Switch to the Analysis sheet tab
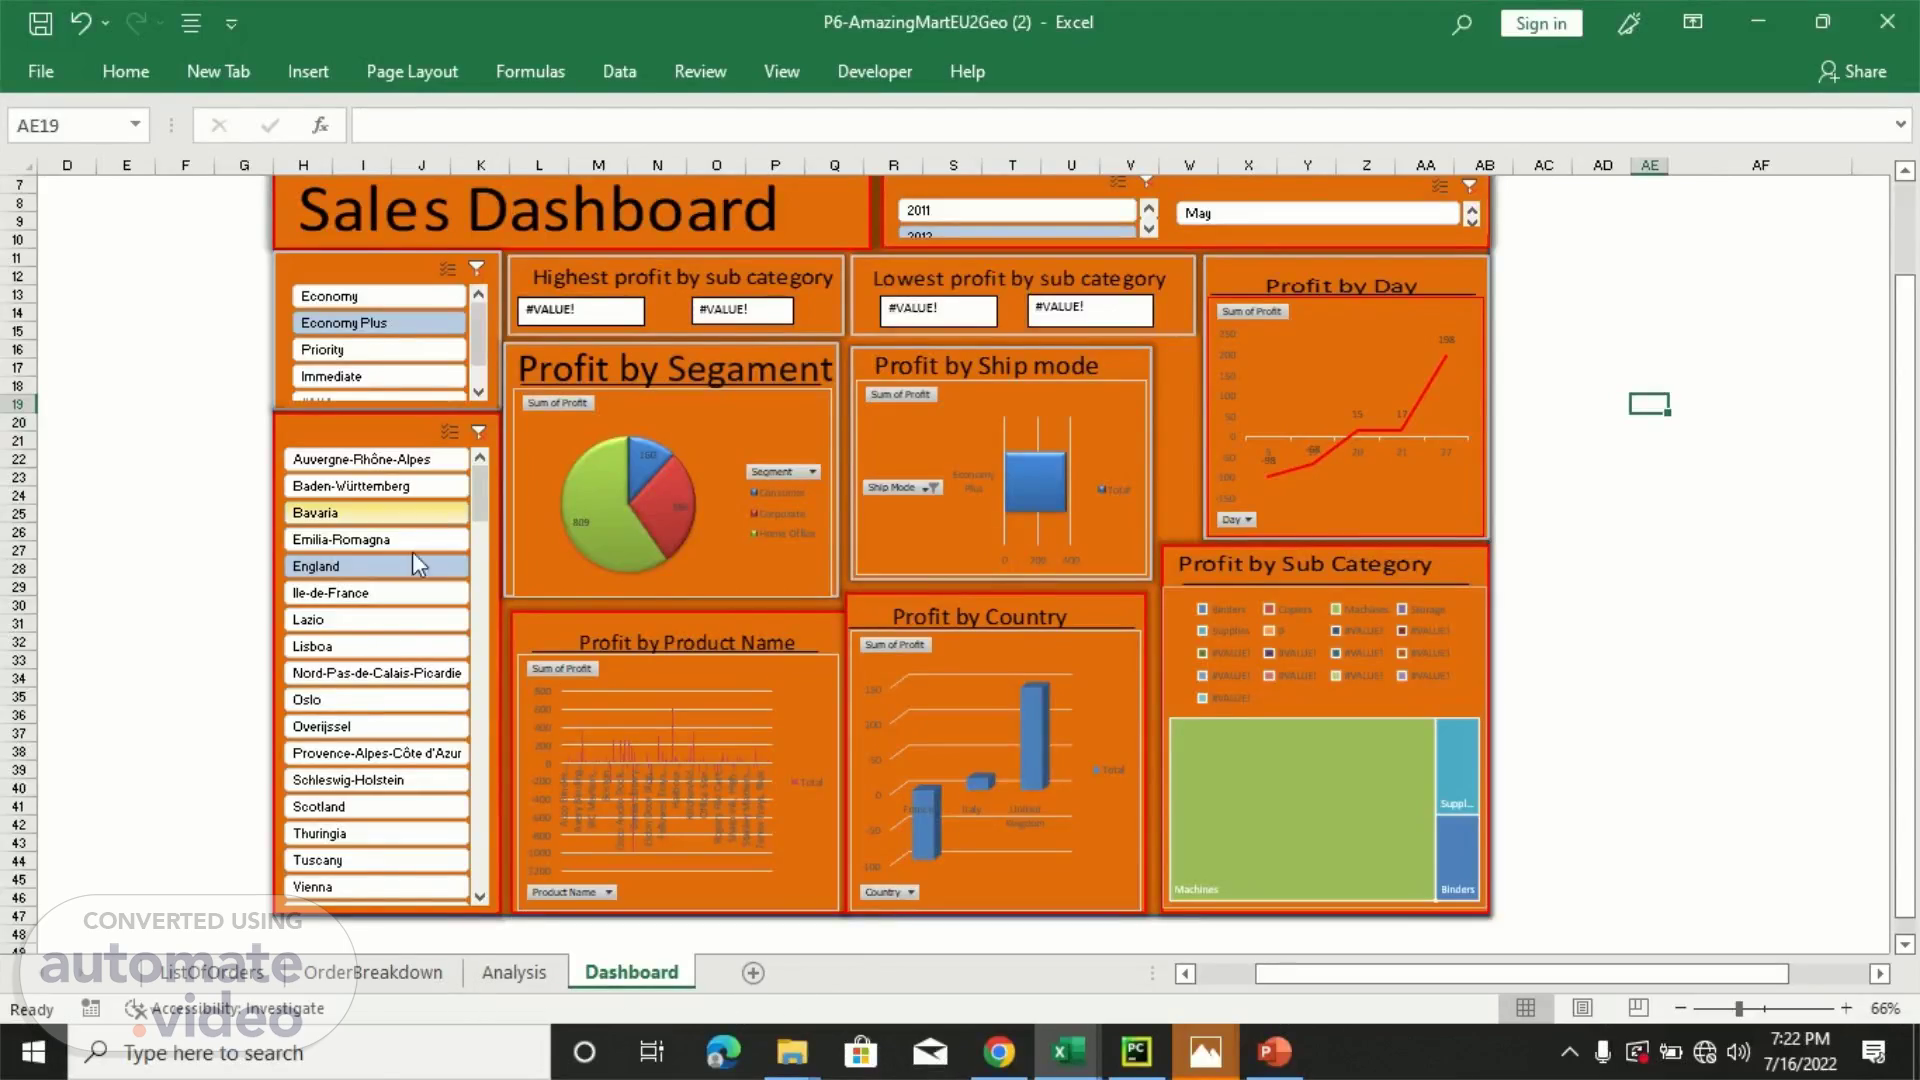Viewport: 1920px width, 1080px height. 514,972
